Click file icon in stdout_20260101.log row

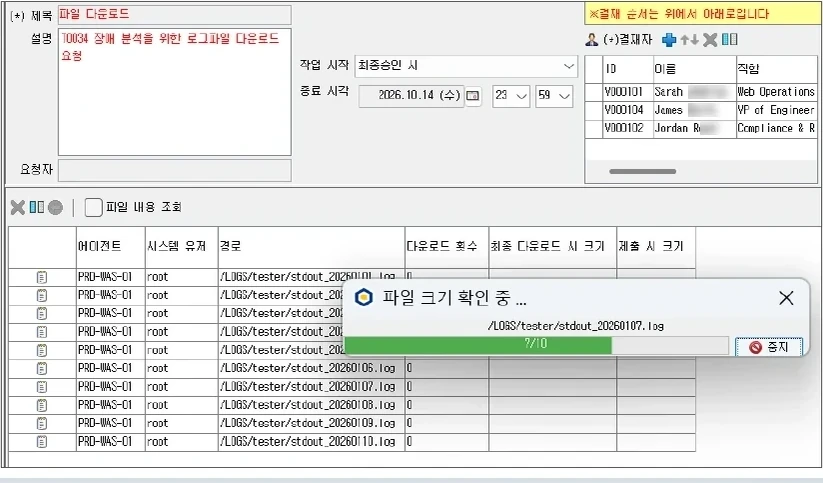(x=42, y=277)
